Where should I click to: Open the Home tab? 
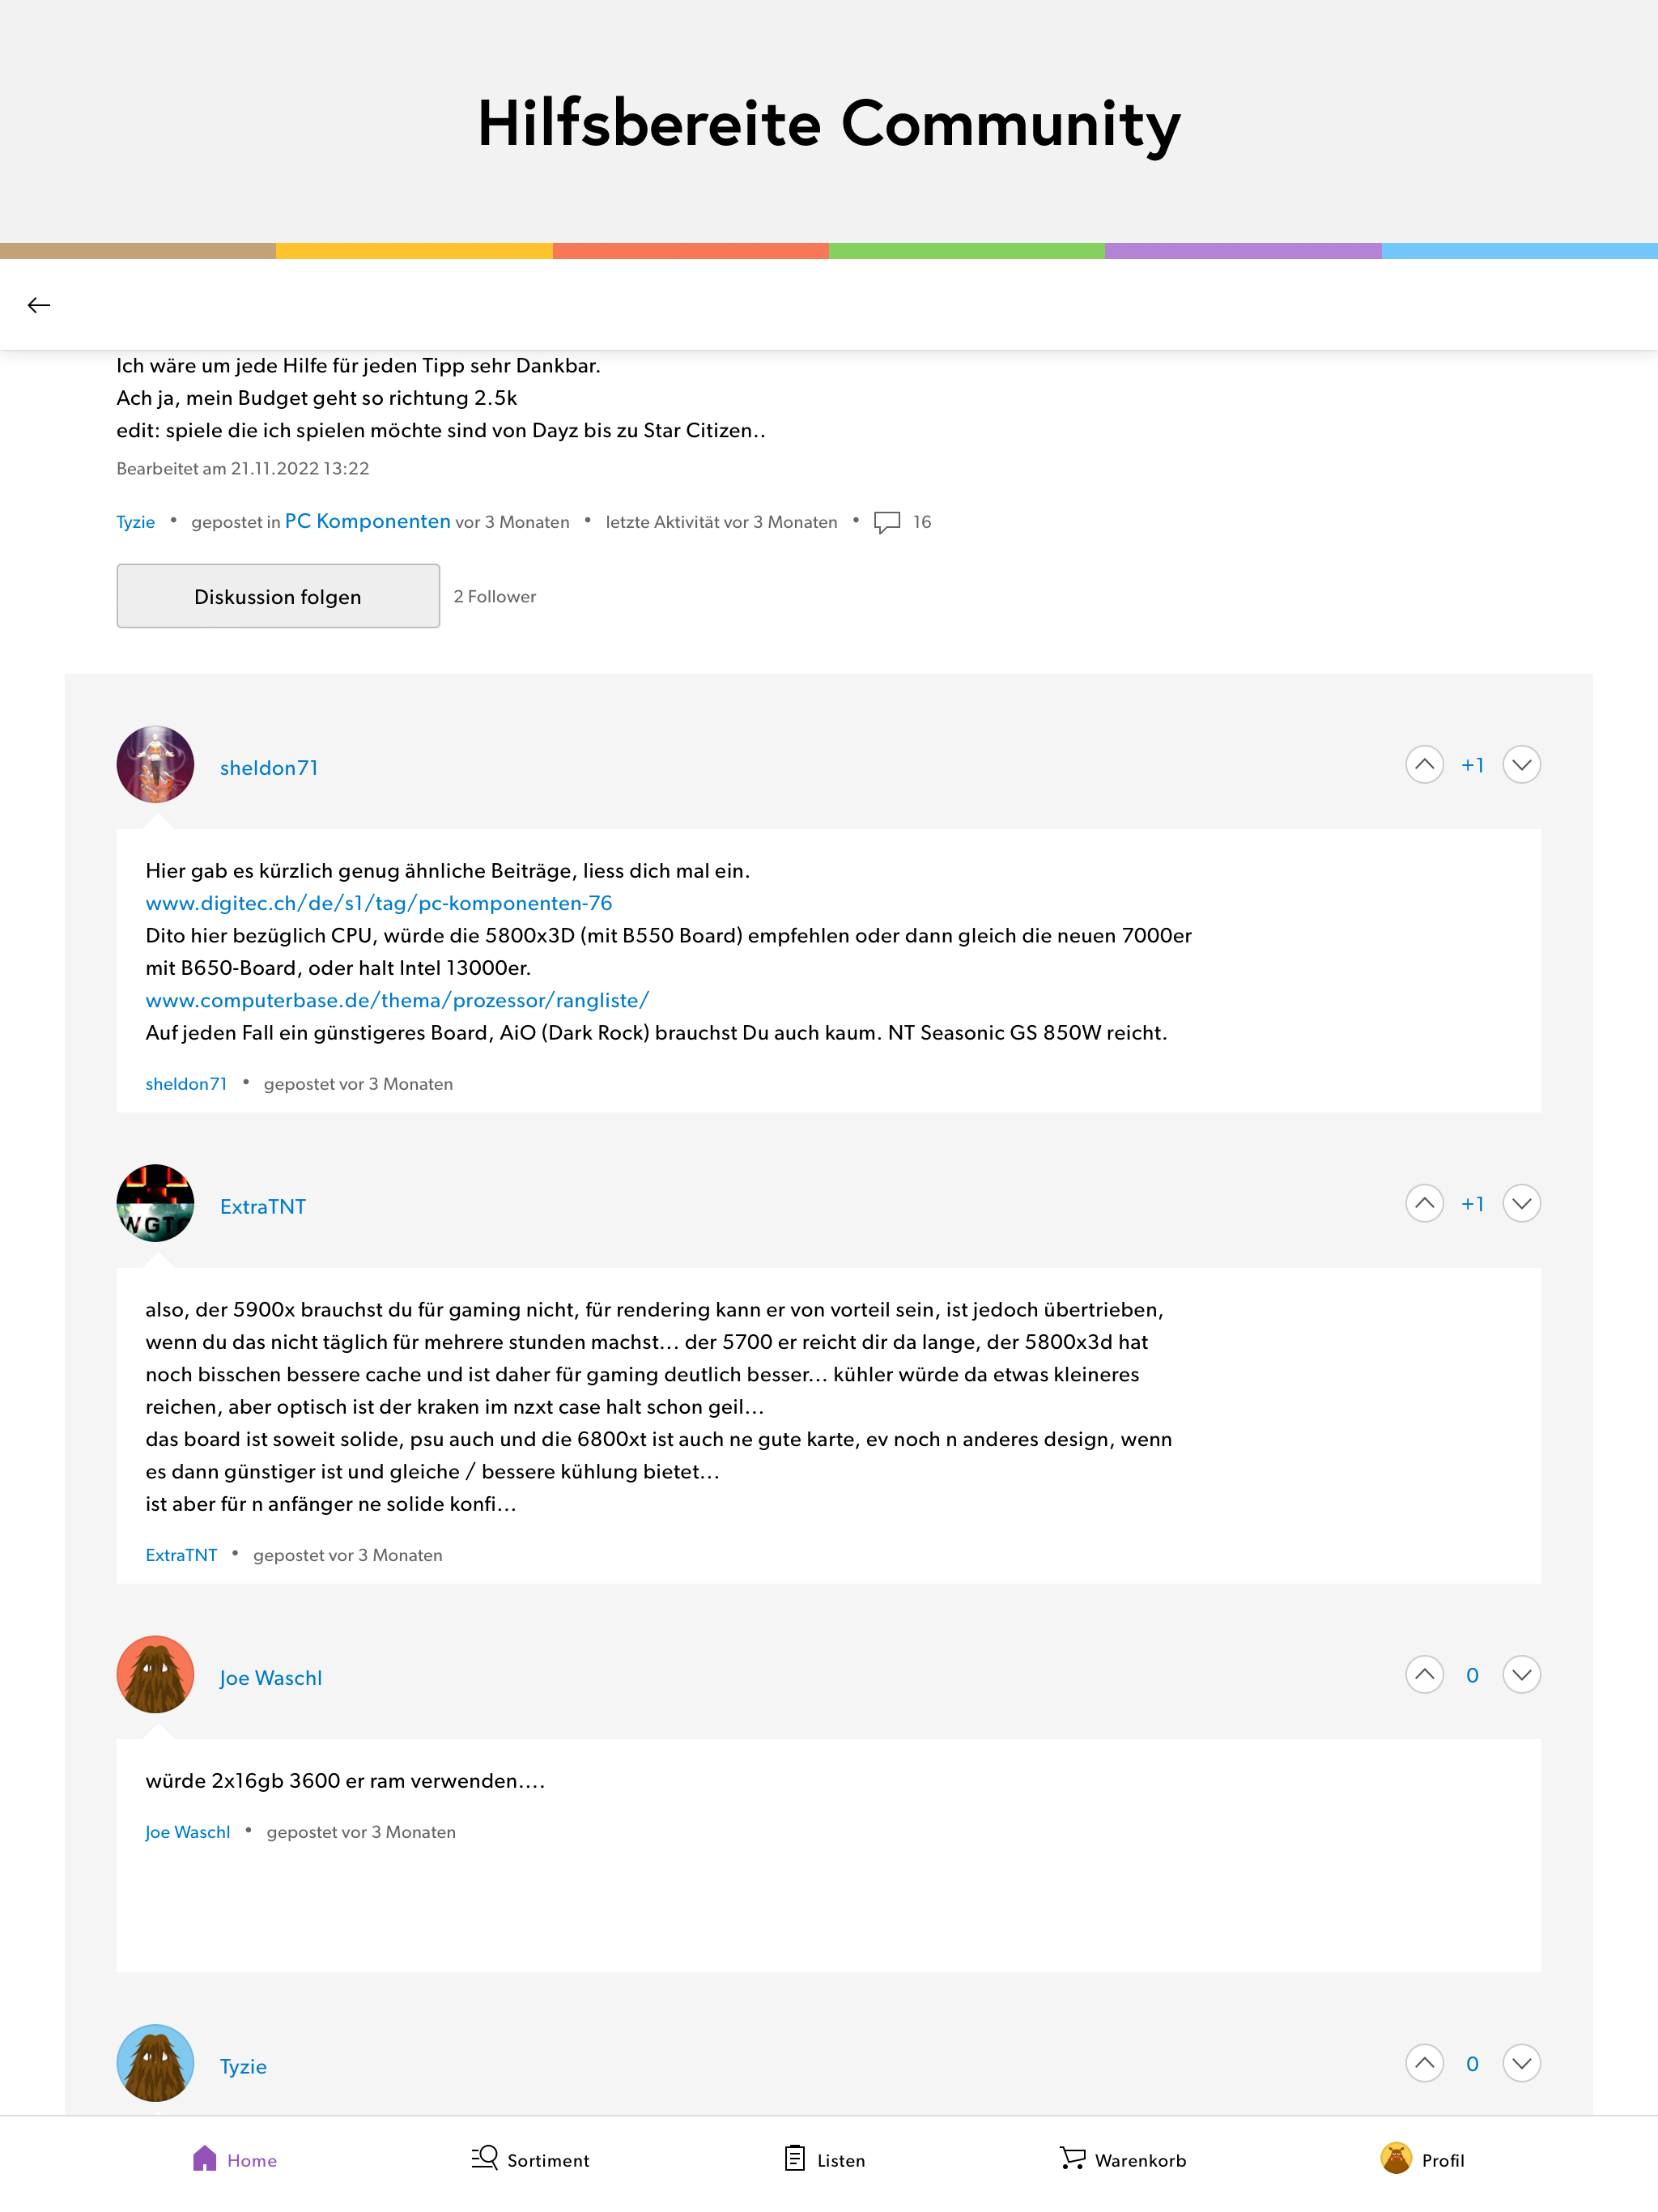(235, 2160)
